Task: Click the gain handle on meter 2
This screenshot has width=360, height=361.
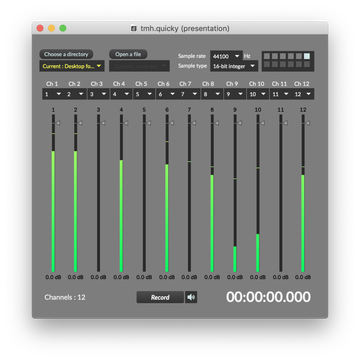Action: pos(80,123)
